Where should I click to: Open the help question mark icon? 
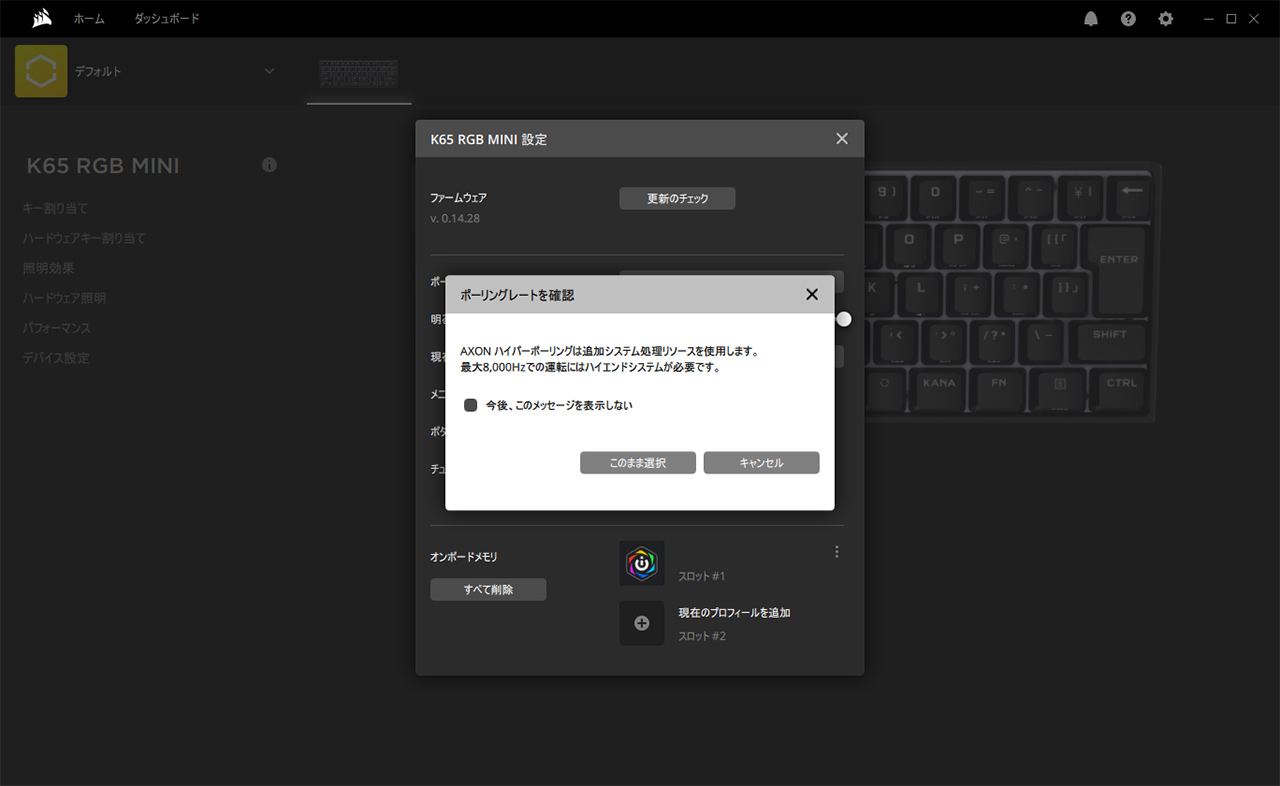tap(1128, 19)
